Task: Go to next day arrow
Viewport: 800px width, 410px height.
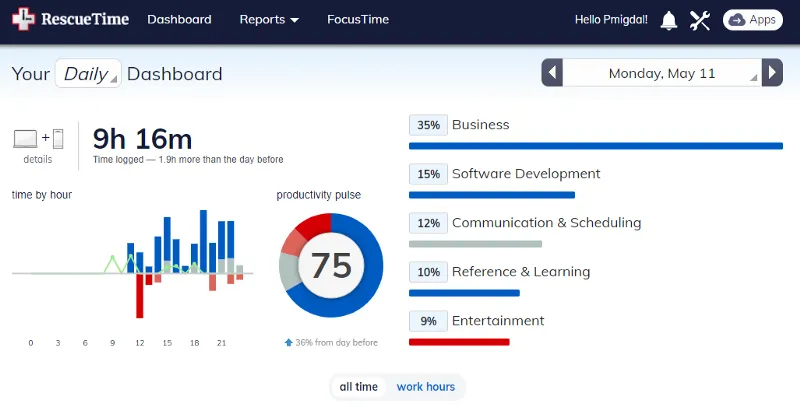Action: (771, 73)
